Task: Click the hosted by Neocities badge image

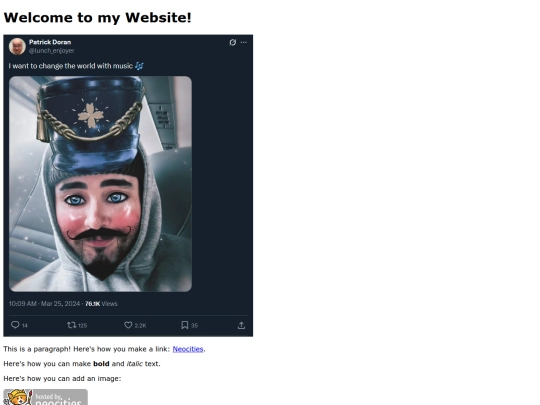Action: click(x=45, y=397)
